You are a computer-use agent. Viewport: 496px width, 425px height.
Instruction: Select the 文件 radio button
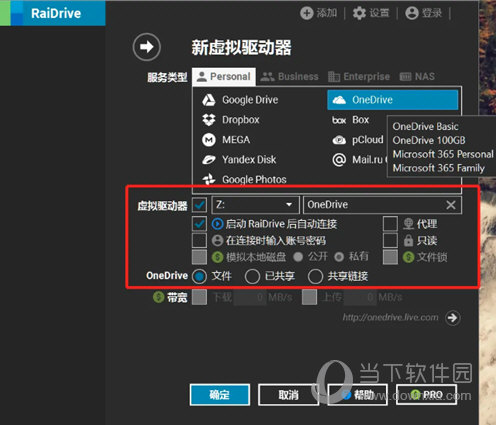click(199, 276)
